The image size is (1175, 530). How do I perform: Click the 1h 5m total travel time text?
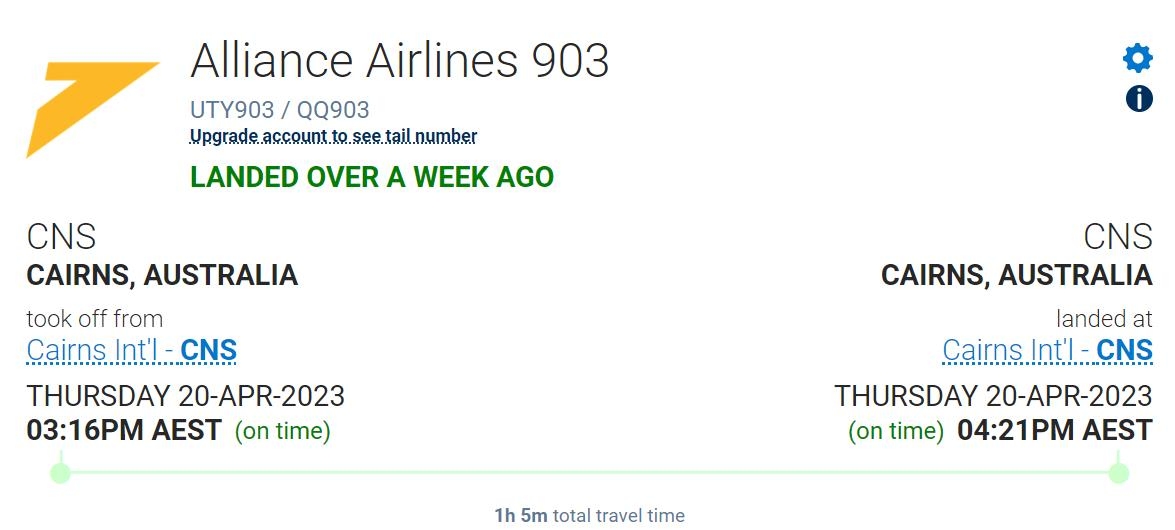589,516
